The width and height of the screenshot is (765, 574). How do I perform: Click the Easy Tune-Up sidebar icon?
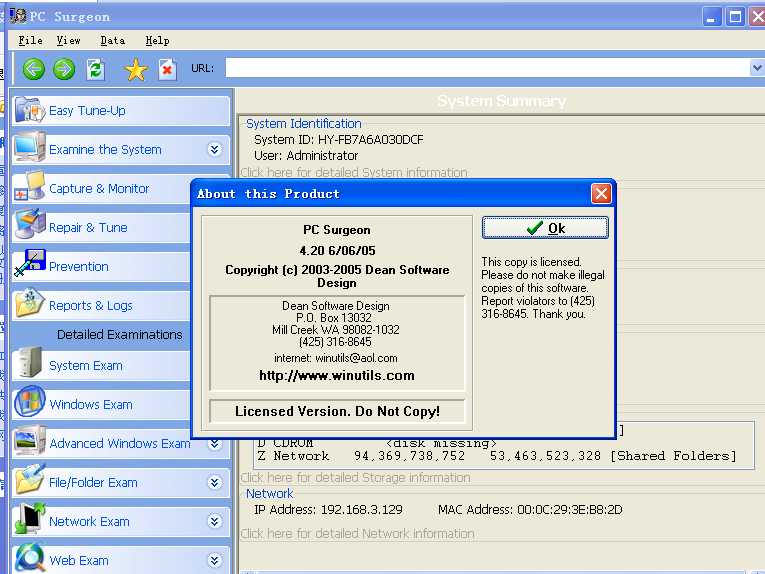pyautogui.click(x=30, y=110)
